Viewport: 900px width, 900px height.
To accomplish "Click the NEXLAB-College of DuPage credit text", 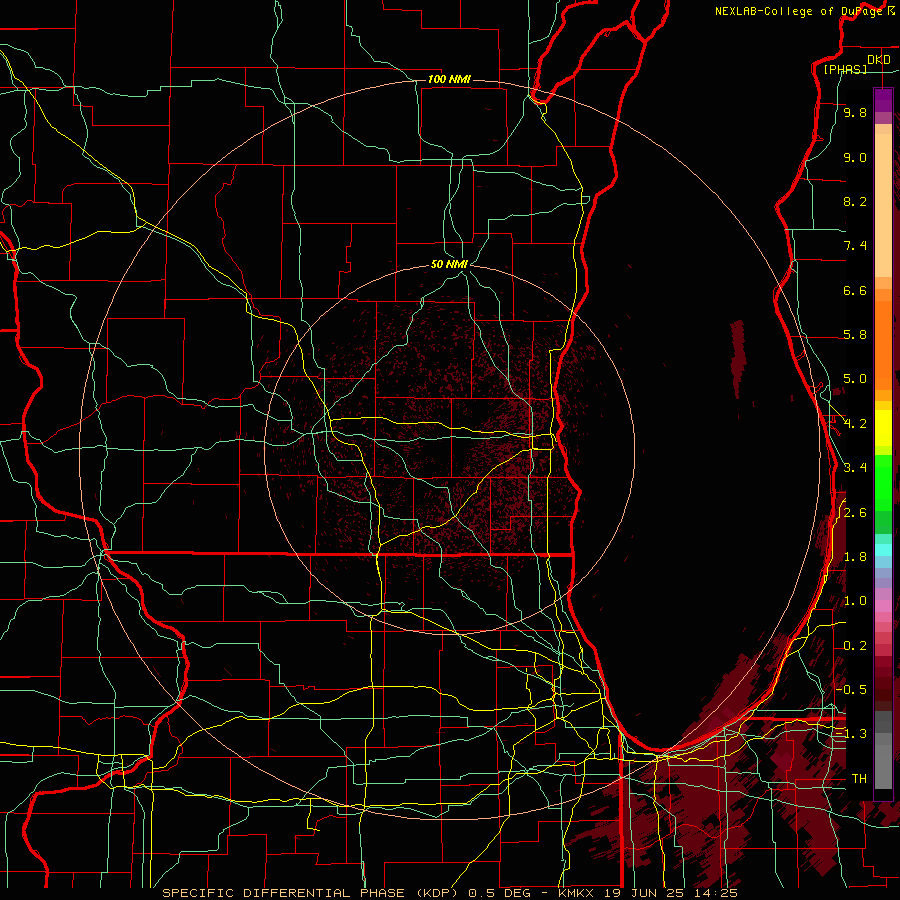I will (799, 11).
